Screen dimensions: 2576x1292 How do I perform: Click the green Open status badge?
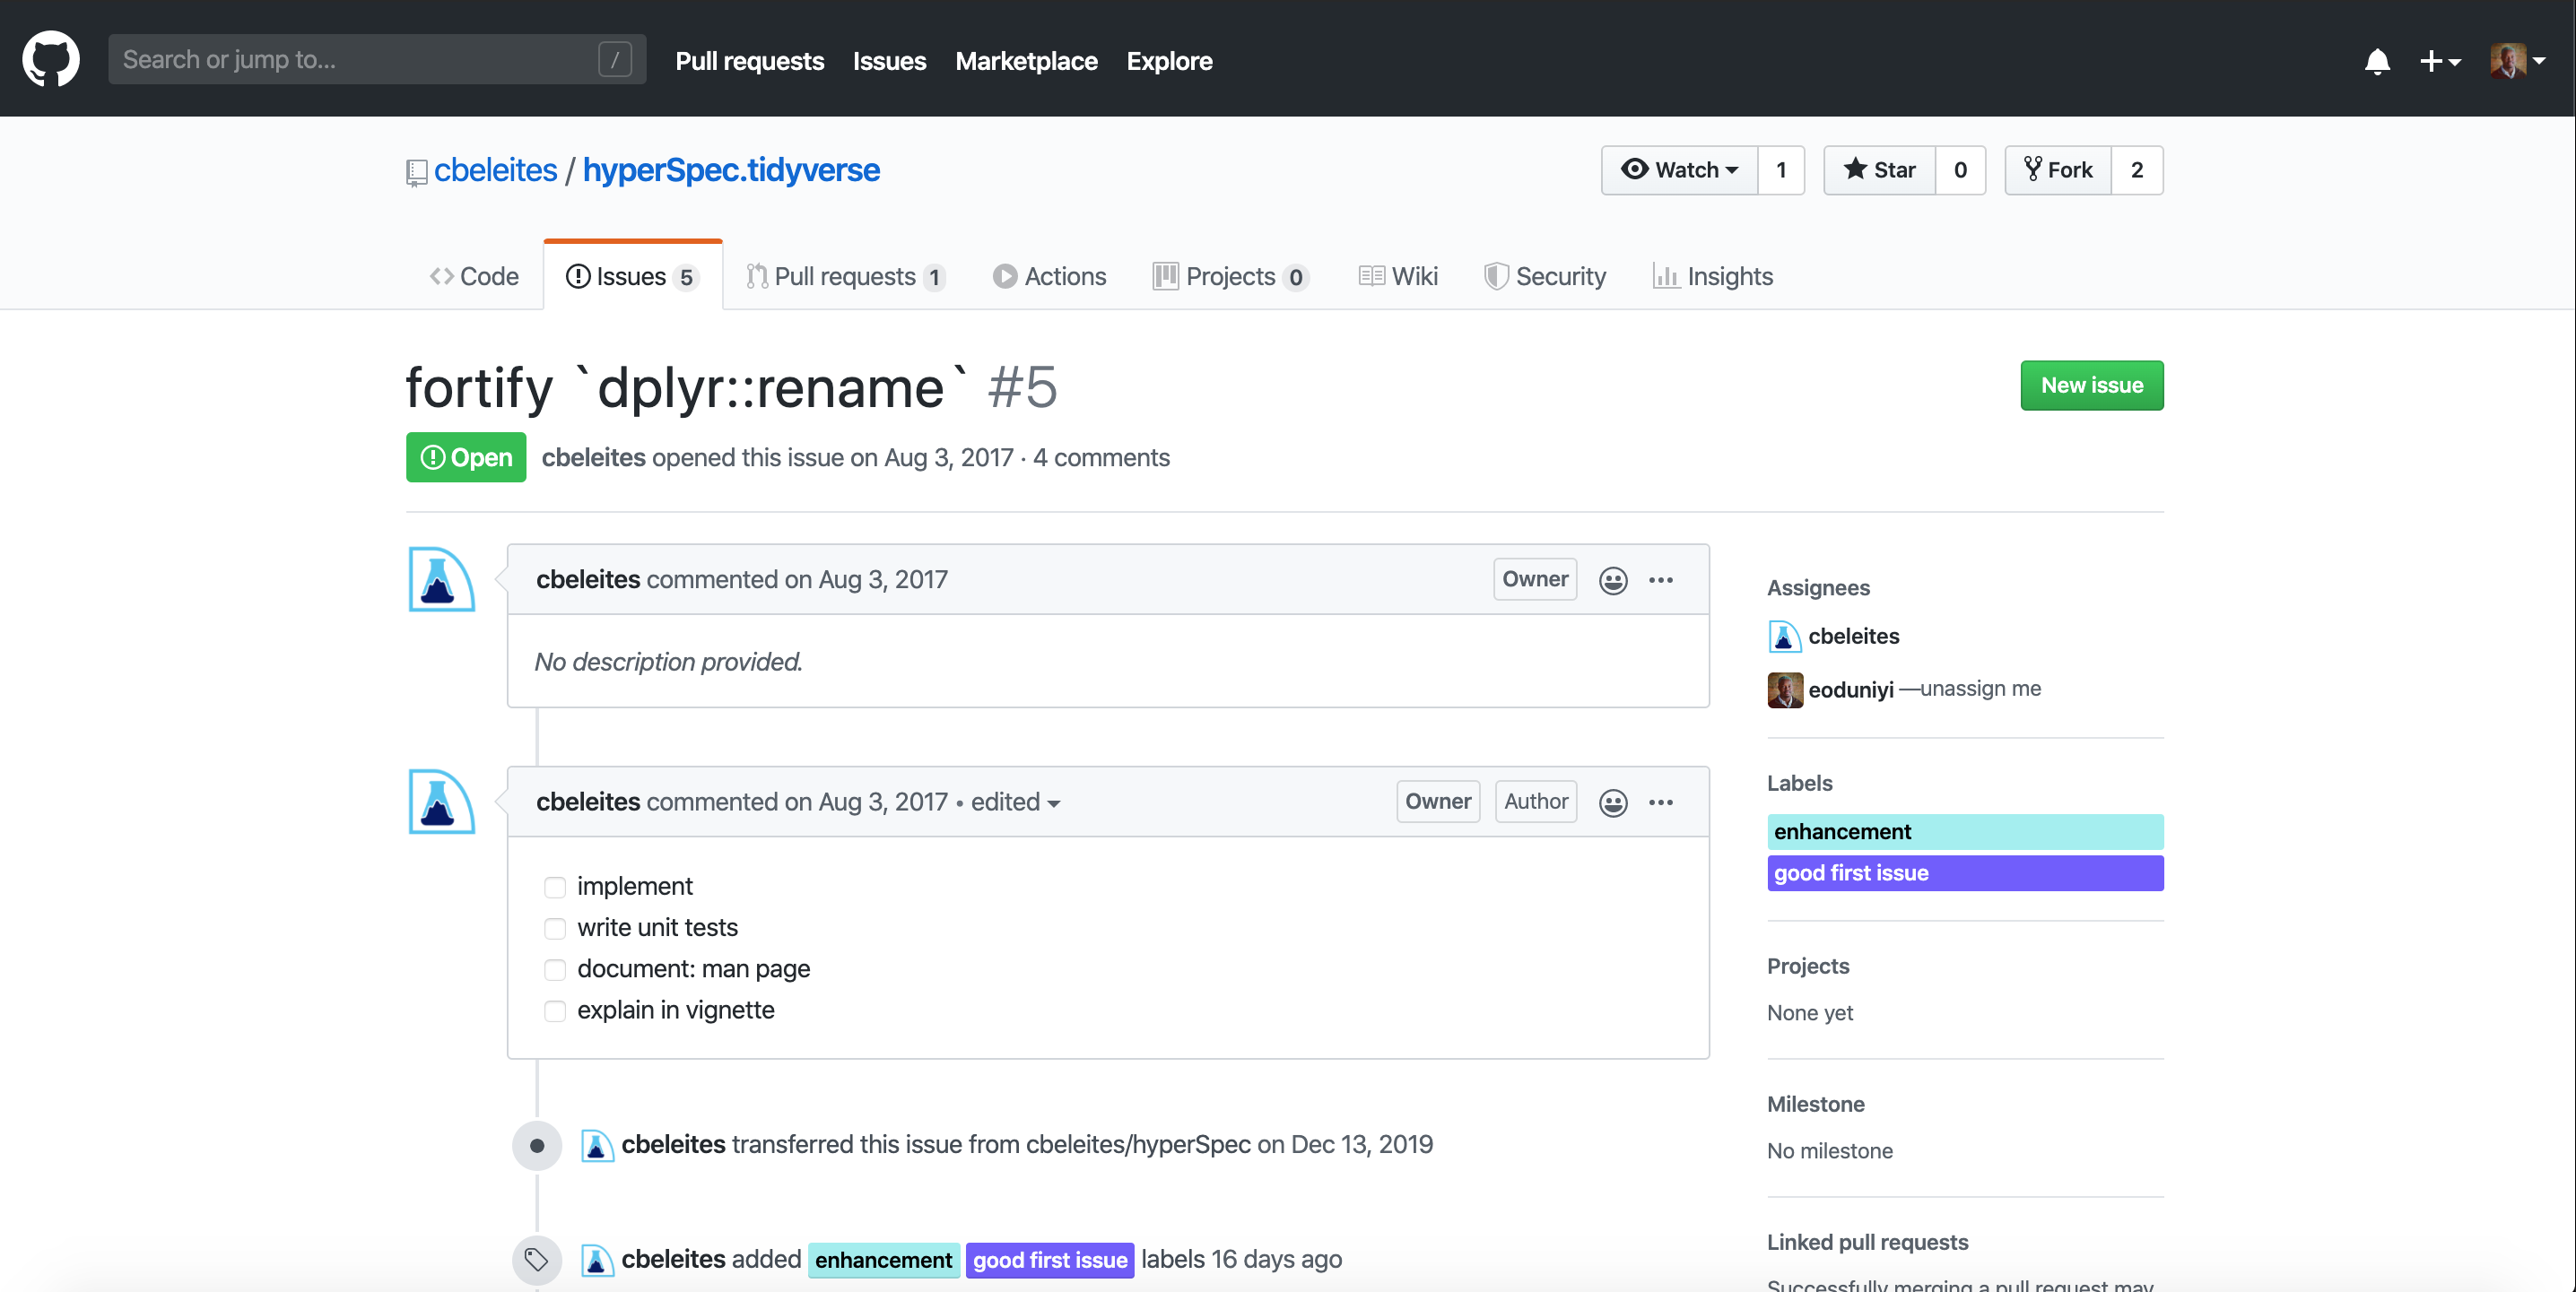pyautogui.click(x=466, y=457)
